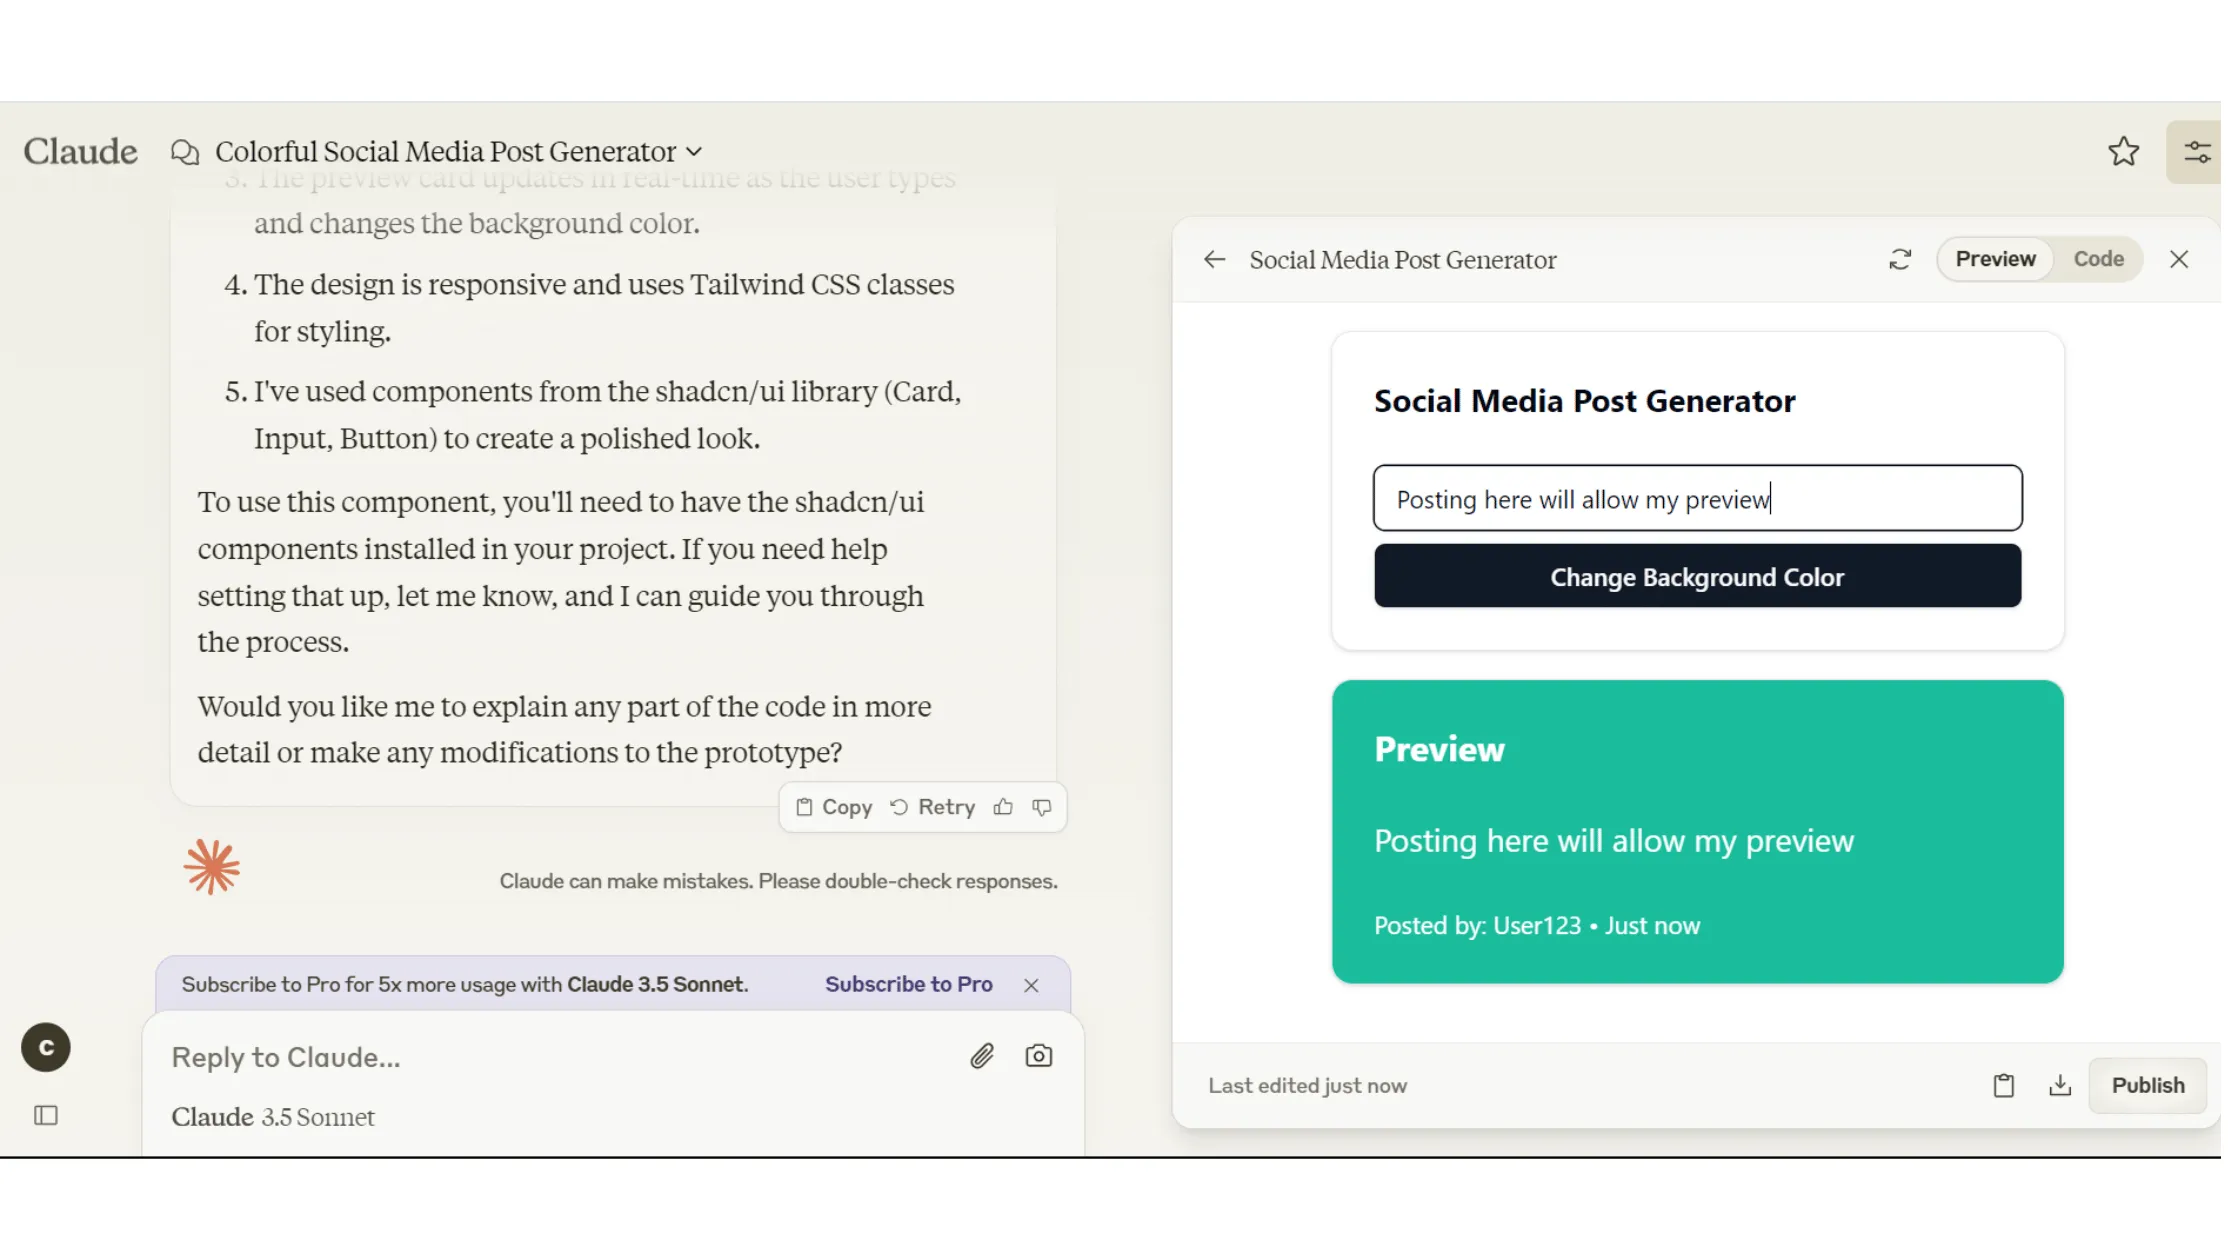Click 'Posting here will allow my preview' in card
The height and width of the screenshot is (1260, 2240).
1613,842
